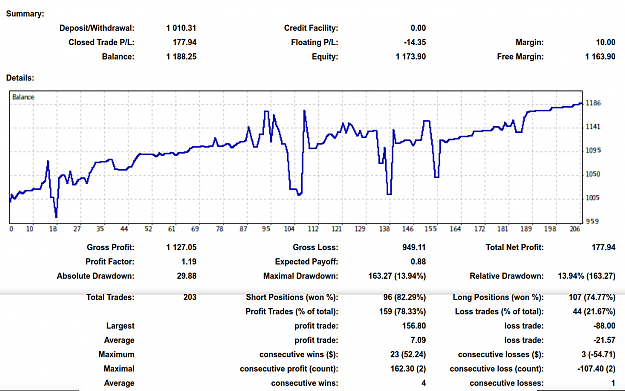Select the Gross Loss value 949.11
The width and height of the screenshot is (625, 391).
414,248
